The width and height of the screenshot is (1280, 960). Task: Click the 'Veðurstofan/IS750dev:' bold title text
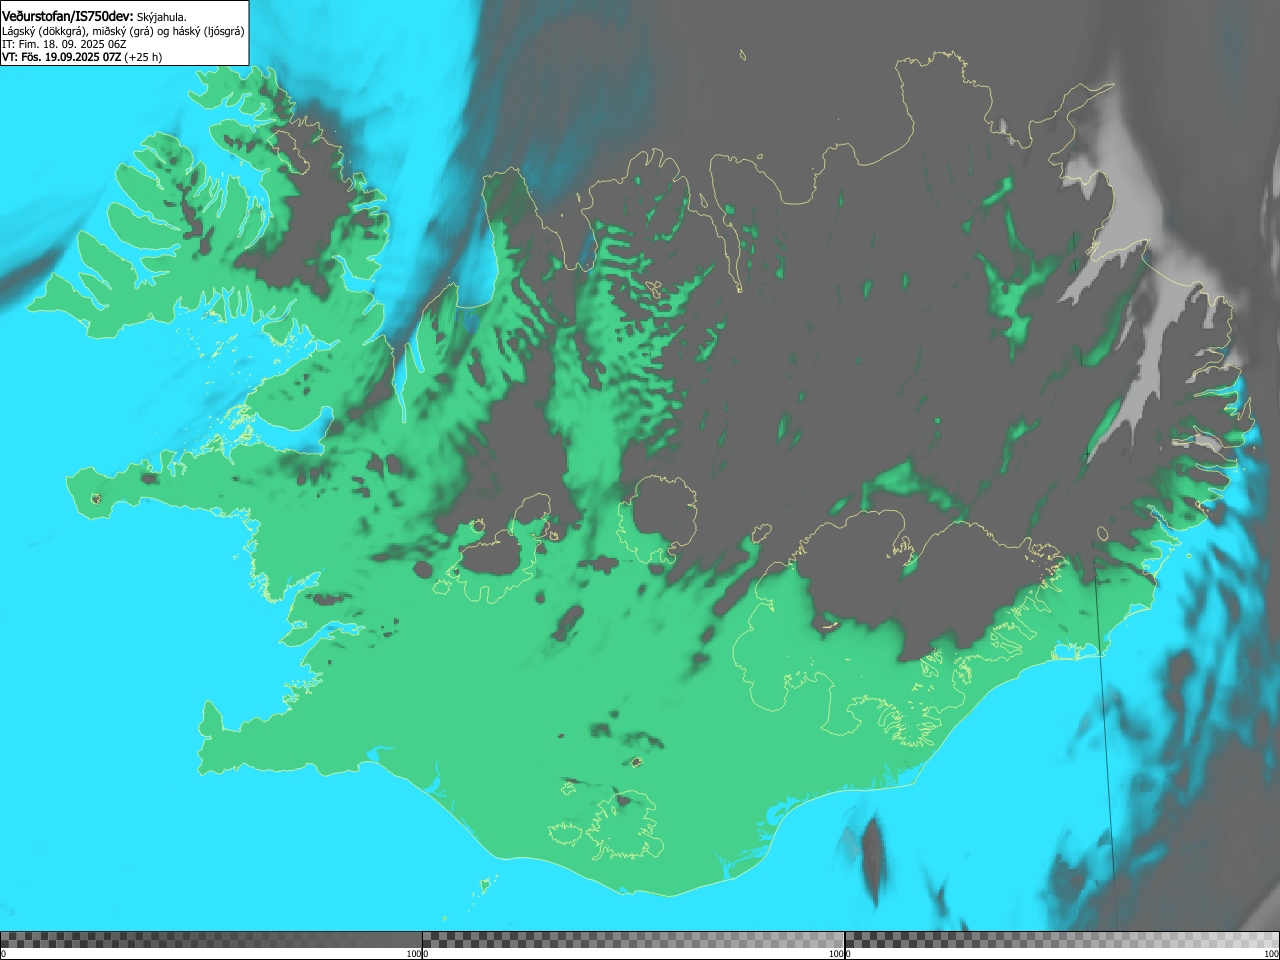67,17
